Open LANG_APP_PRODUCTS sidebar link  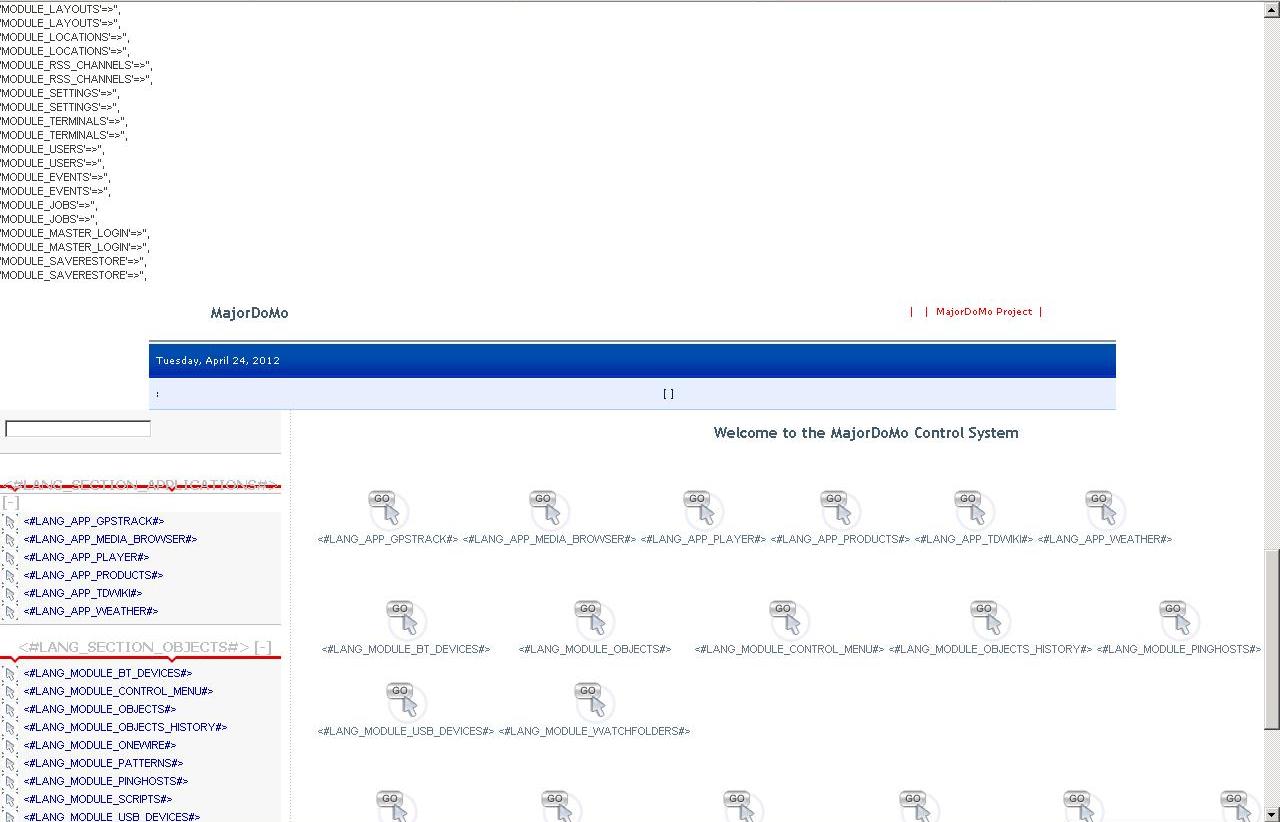94,575
